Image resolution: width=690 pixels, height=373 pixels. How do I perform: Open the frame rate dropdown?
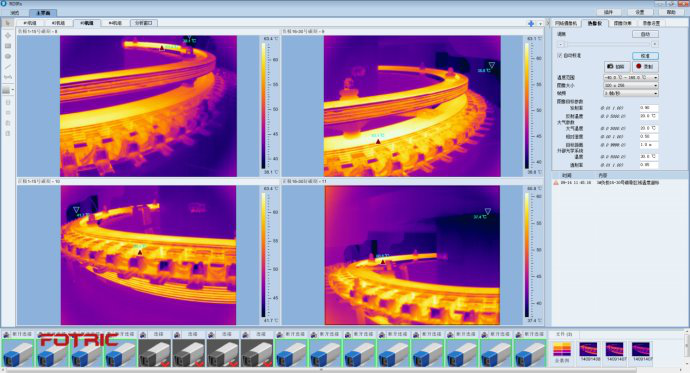(x=631, y=93)
